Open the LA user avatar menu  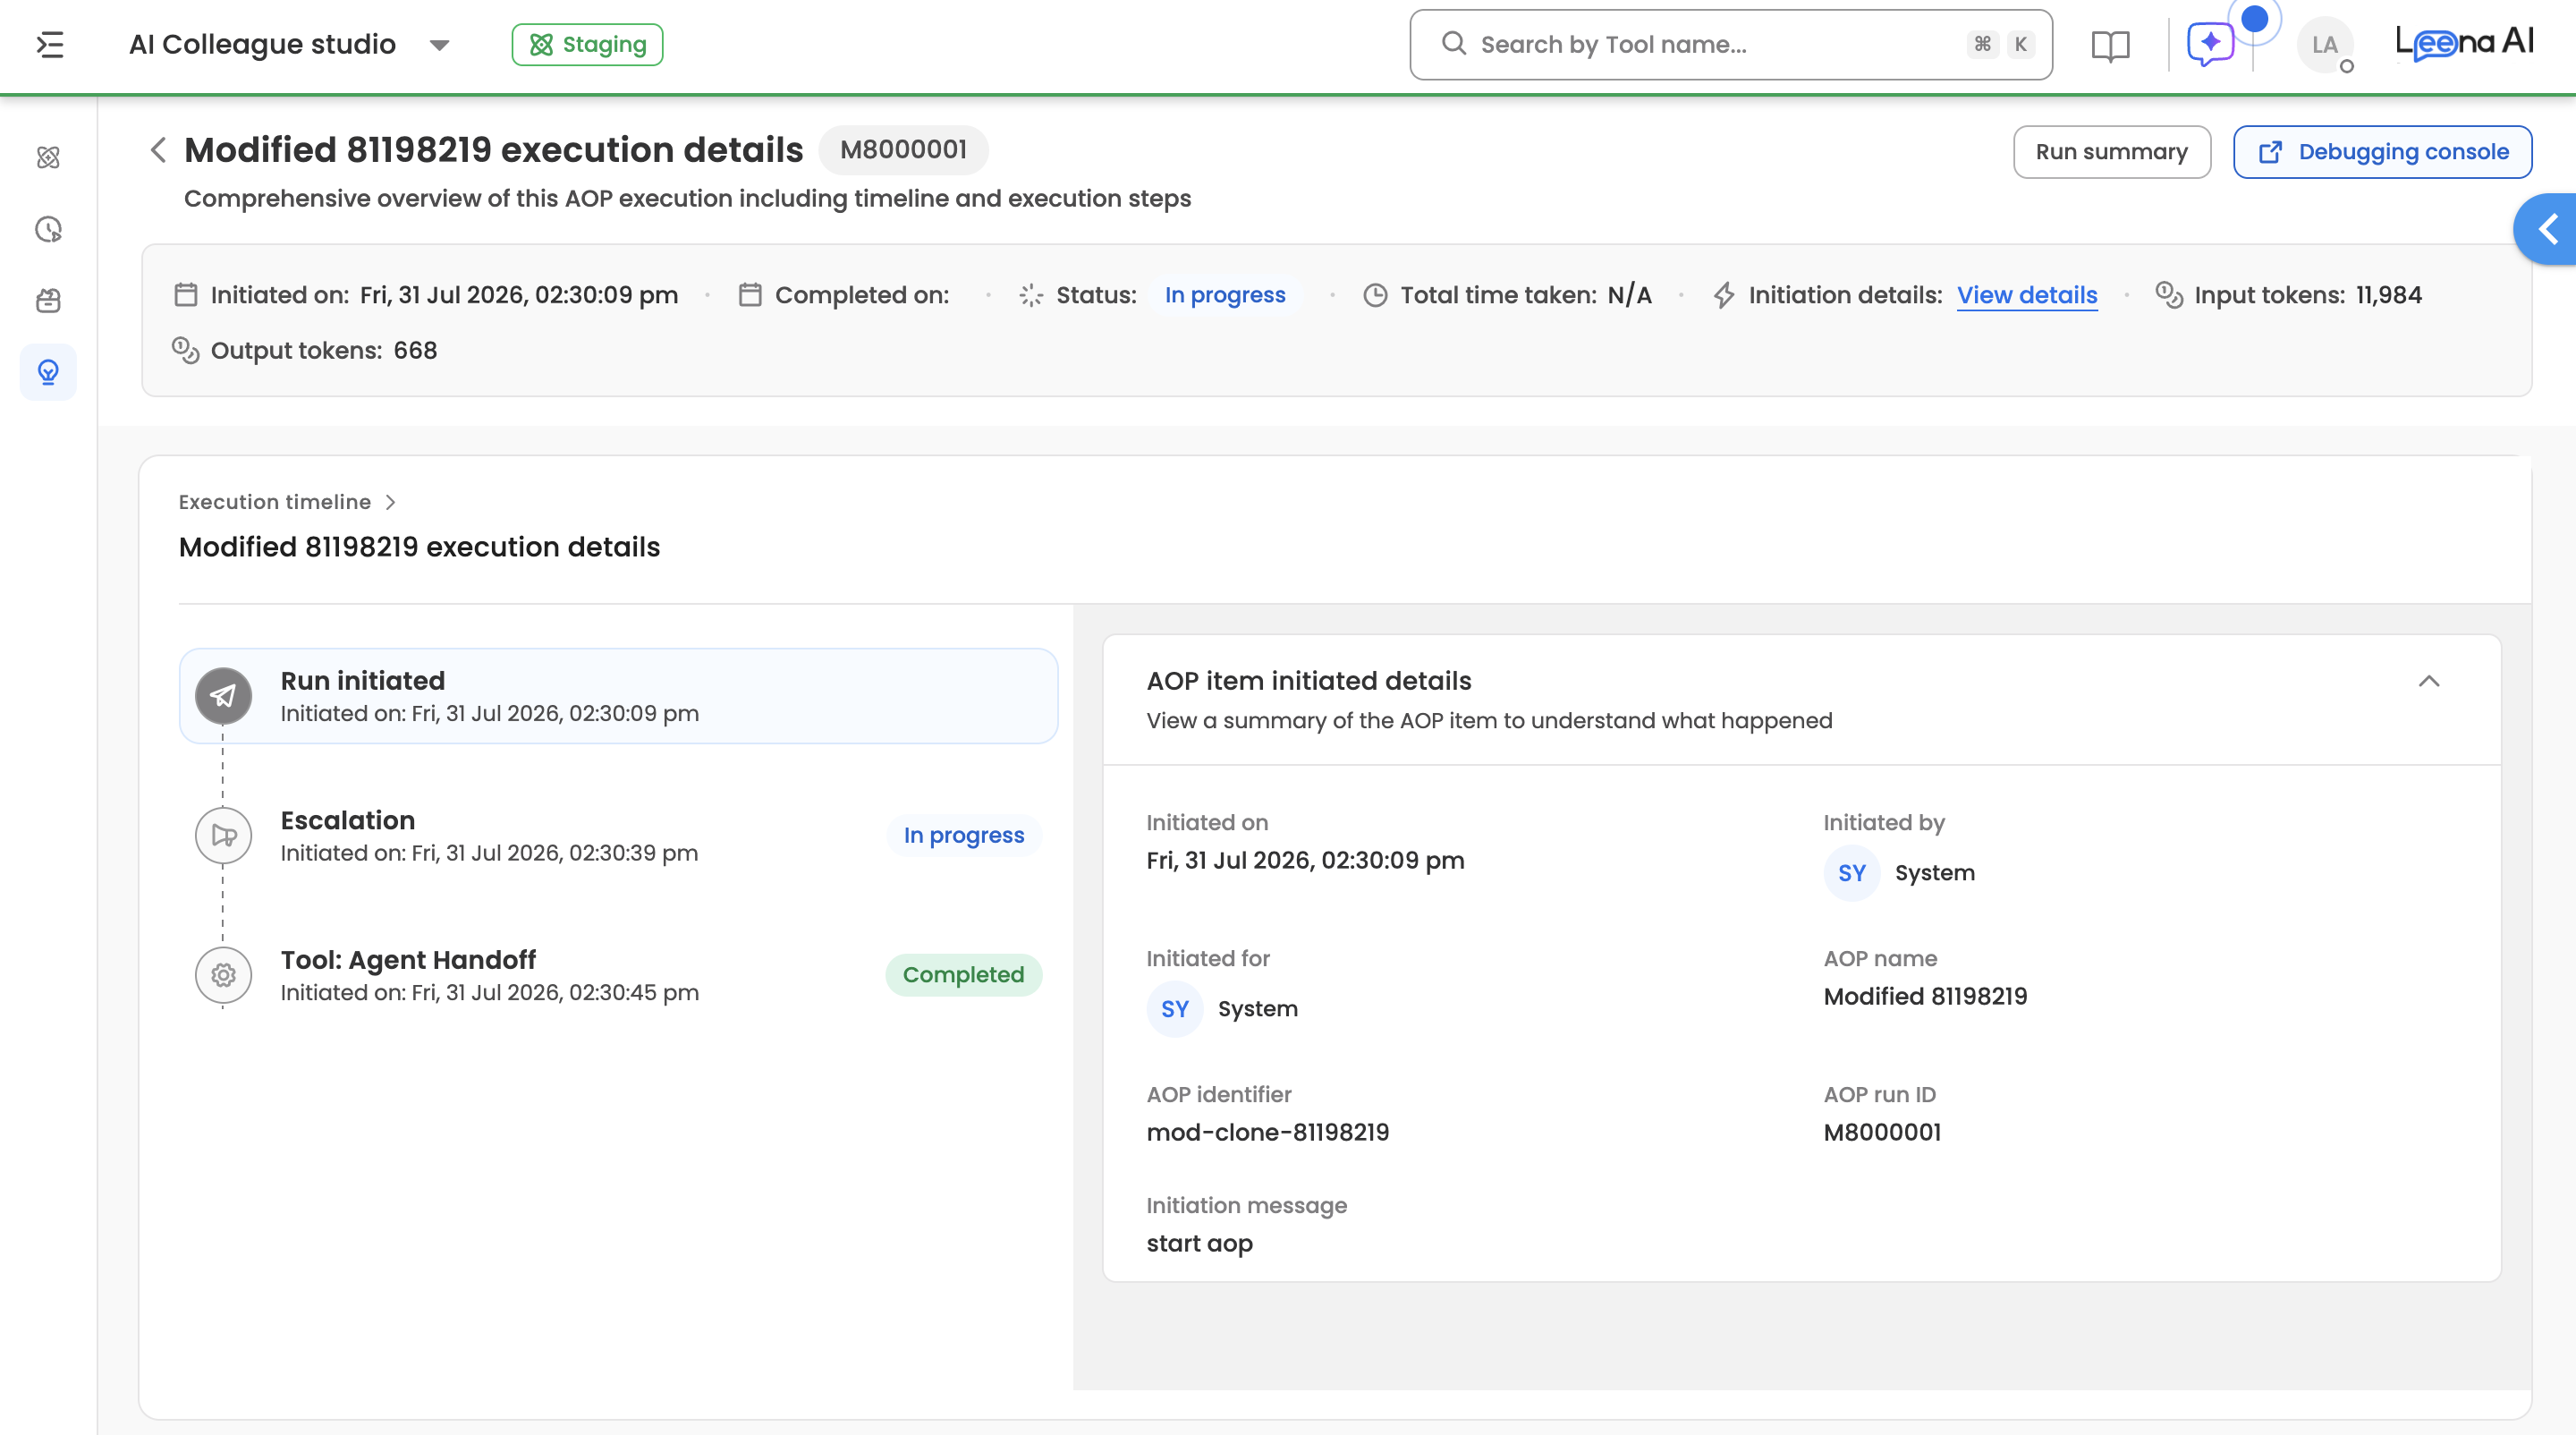click(2325, 45)
